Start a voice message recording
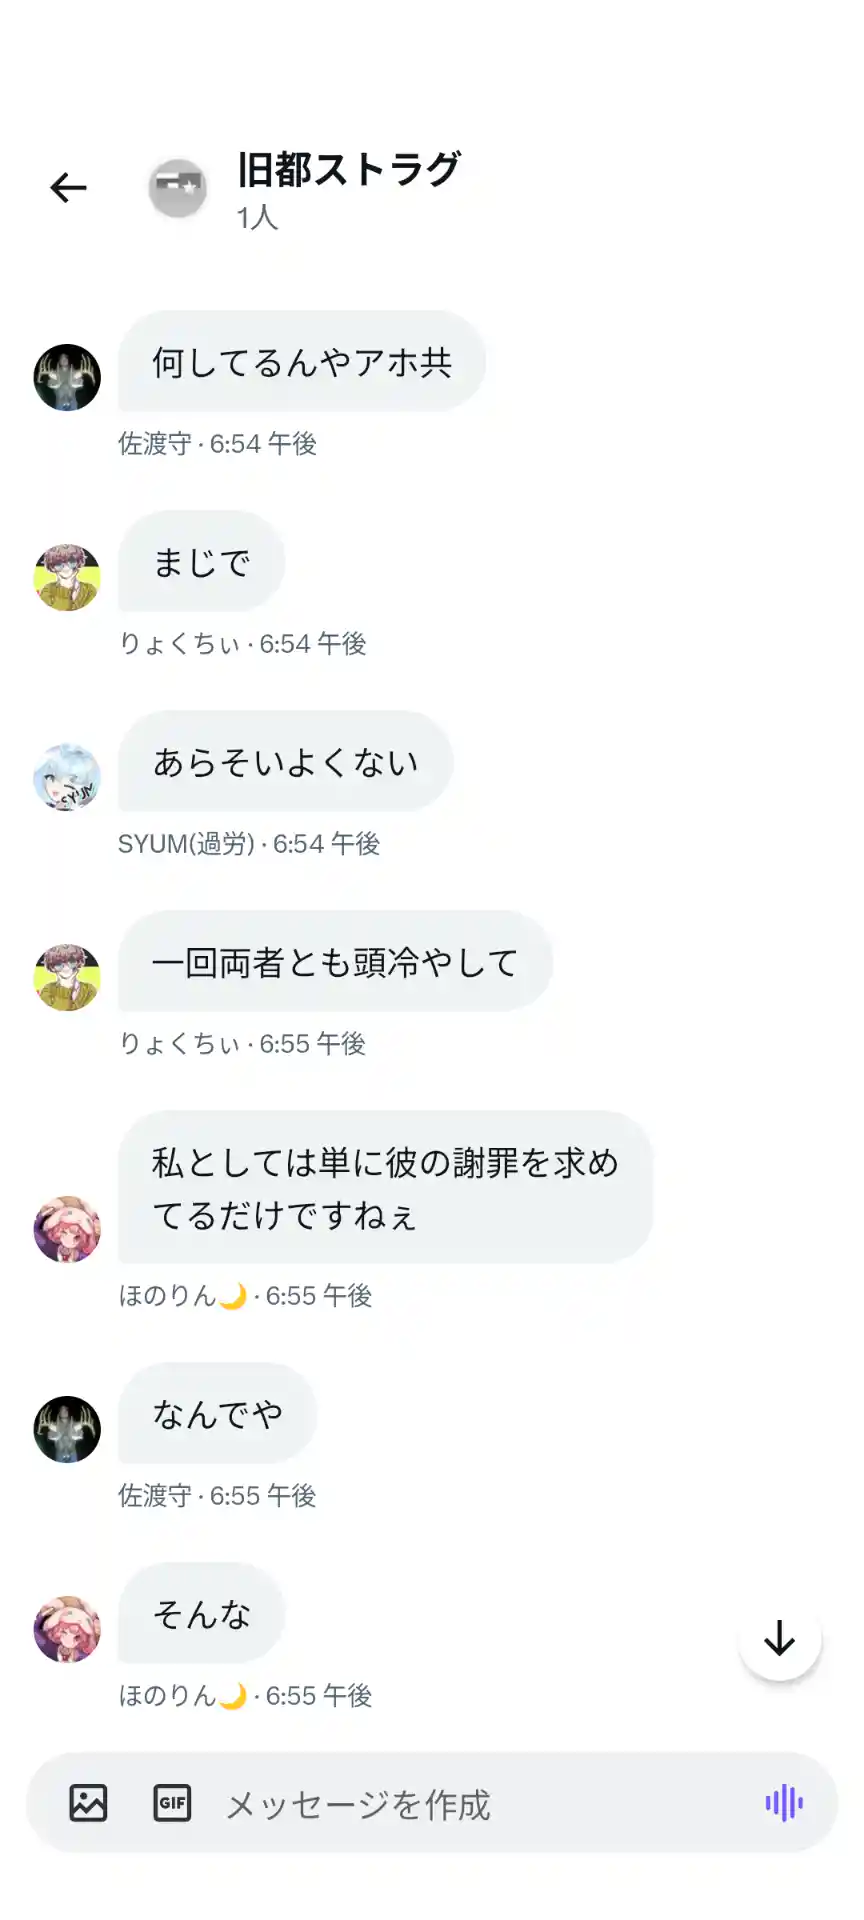The image size is (864, 1920). pos(784,1803)
